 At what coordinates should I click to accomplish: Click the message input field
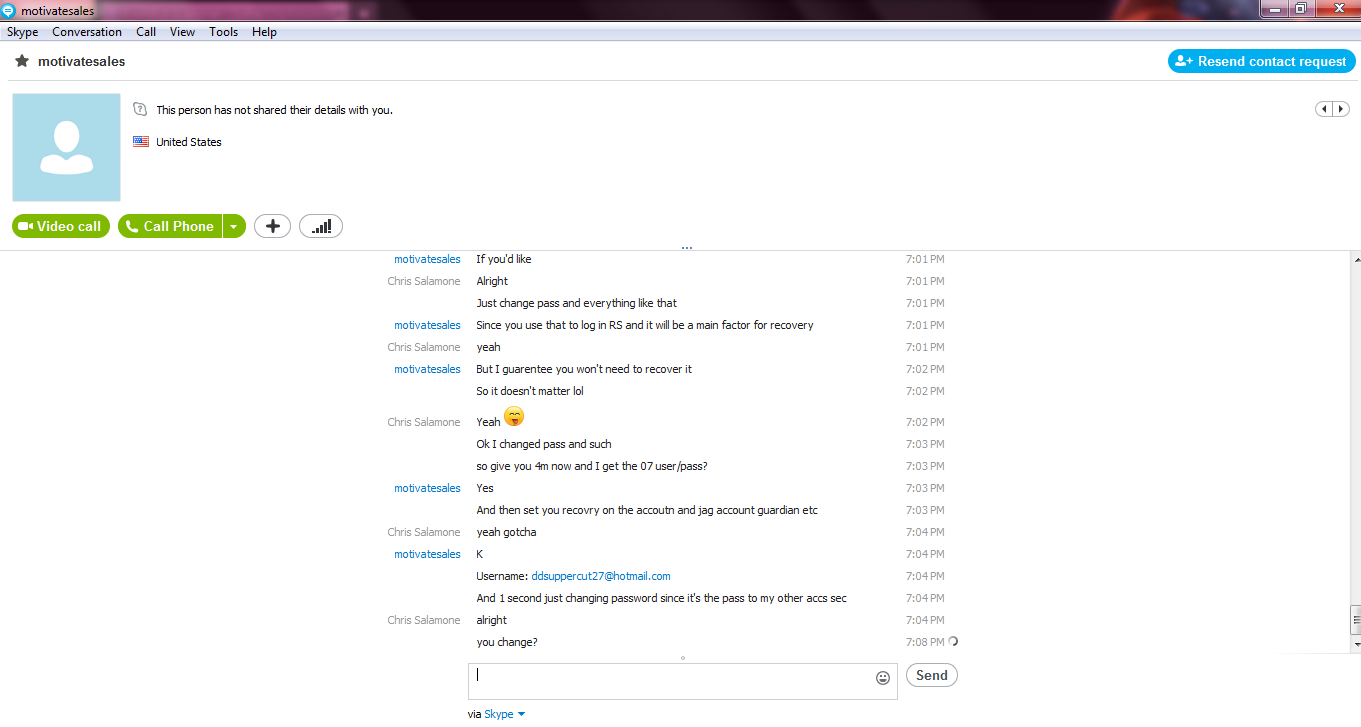683,681
